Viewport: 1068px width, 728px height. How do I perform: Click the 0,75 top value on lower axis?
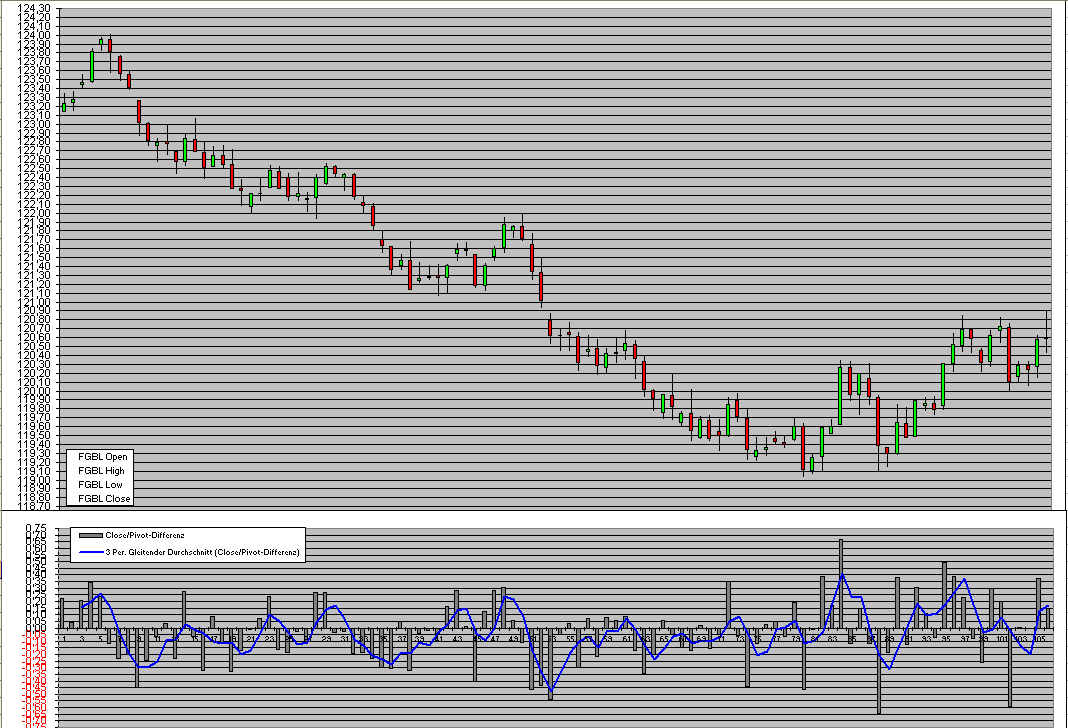pos(36,528)
